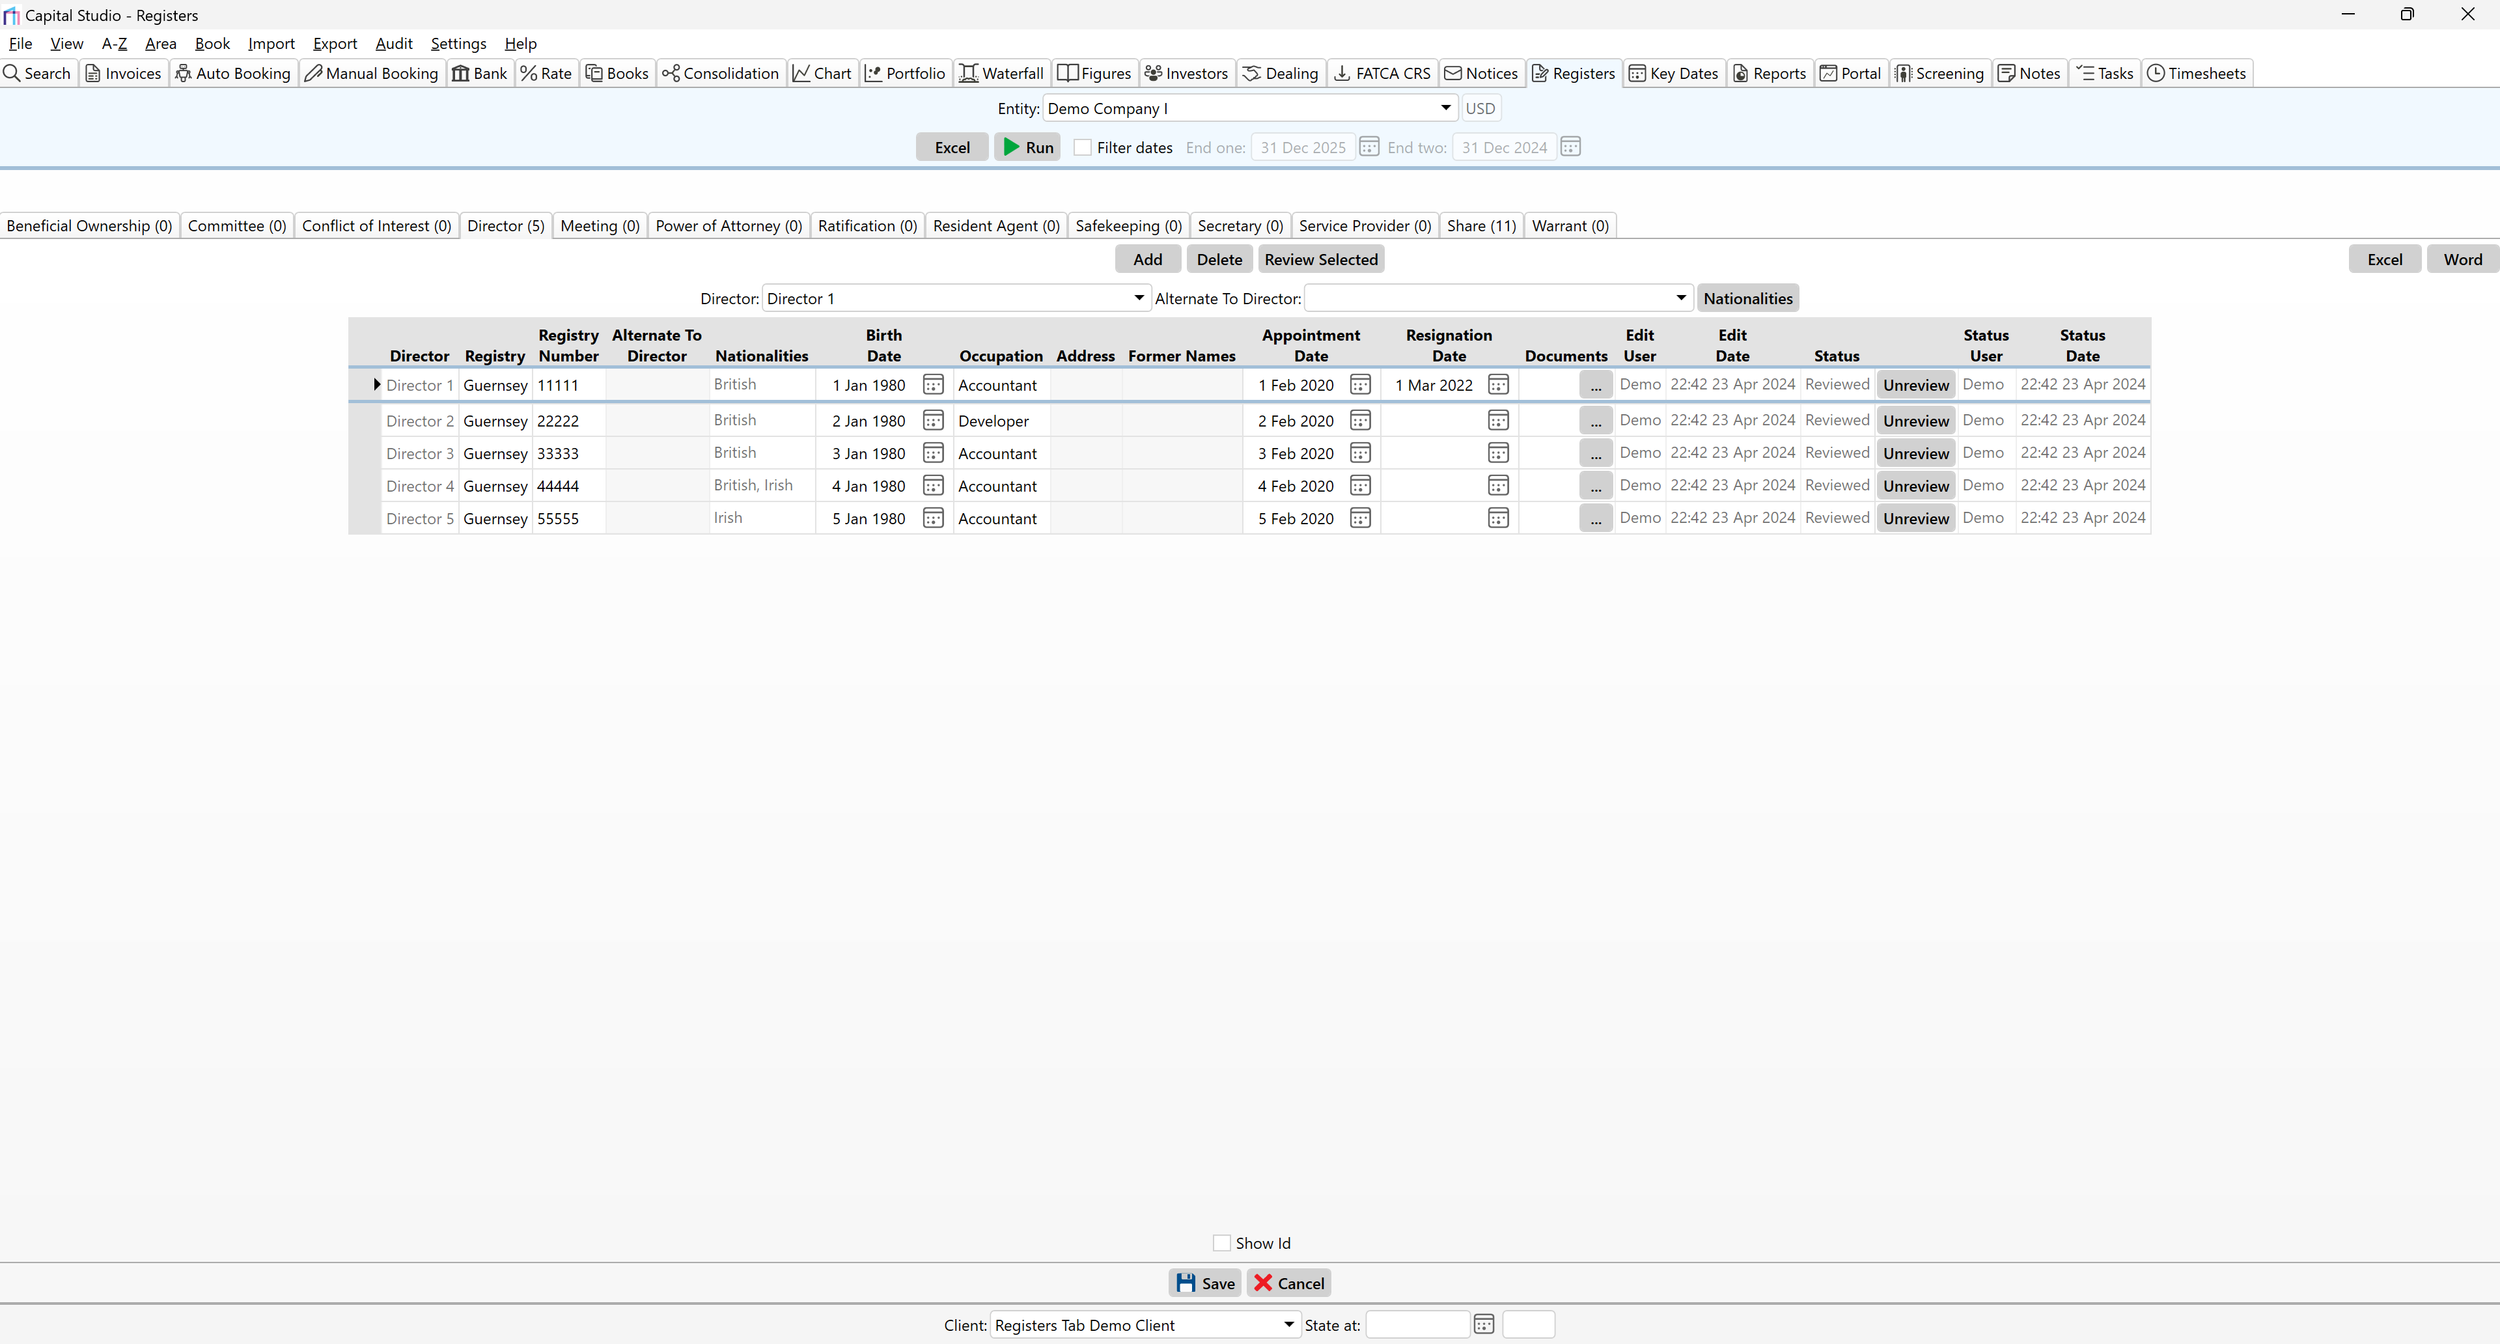Open the Investors toolbar icon
2500x1344 pixels.
(1153, 73)
